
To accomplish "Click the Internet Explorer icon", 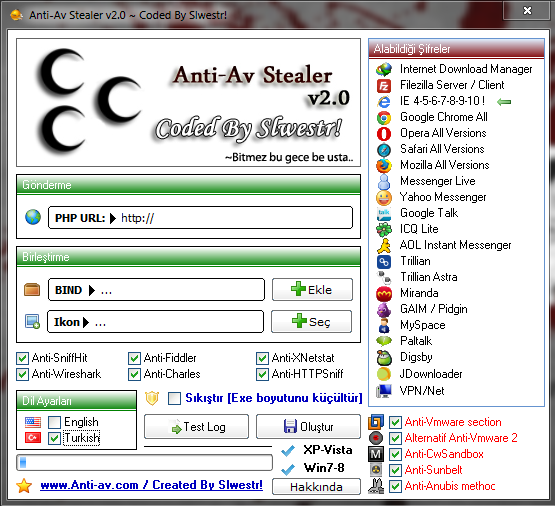I will click(384, 102).
